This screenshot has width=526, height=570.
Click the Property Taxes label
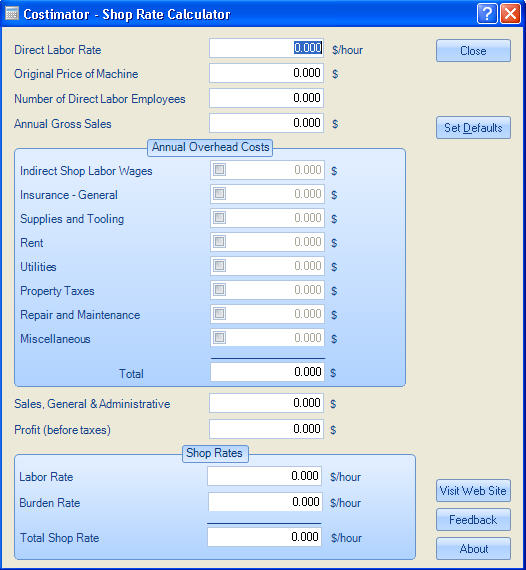57,291
